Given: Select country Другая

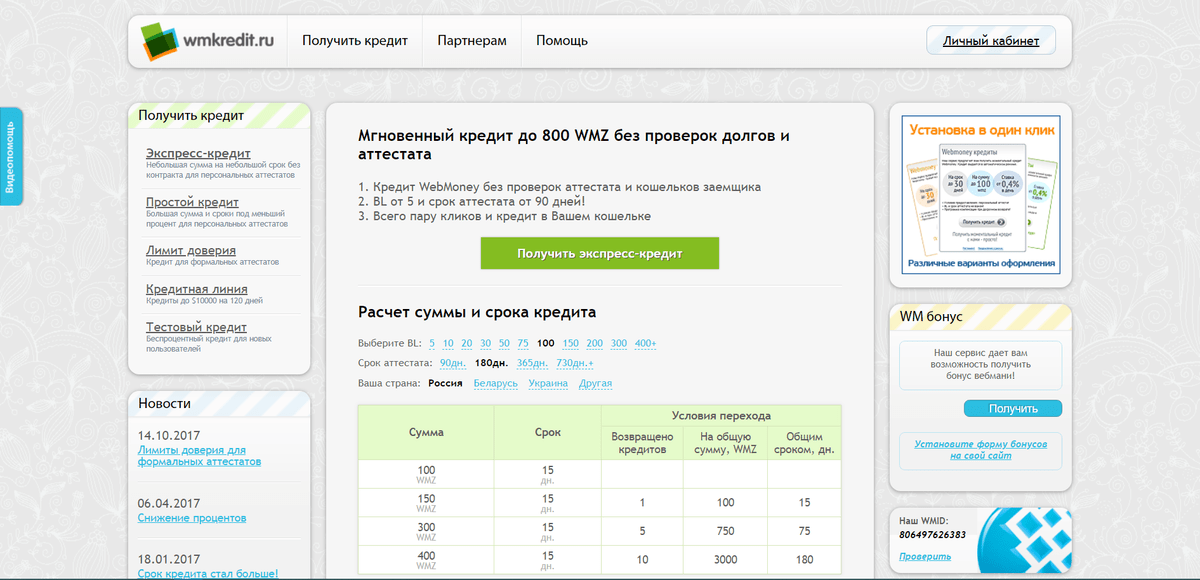Looking at the screenshot, I should (x=595, y=383).
